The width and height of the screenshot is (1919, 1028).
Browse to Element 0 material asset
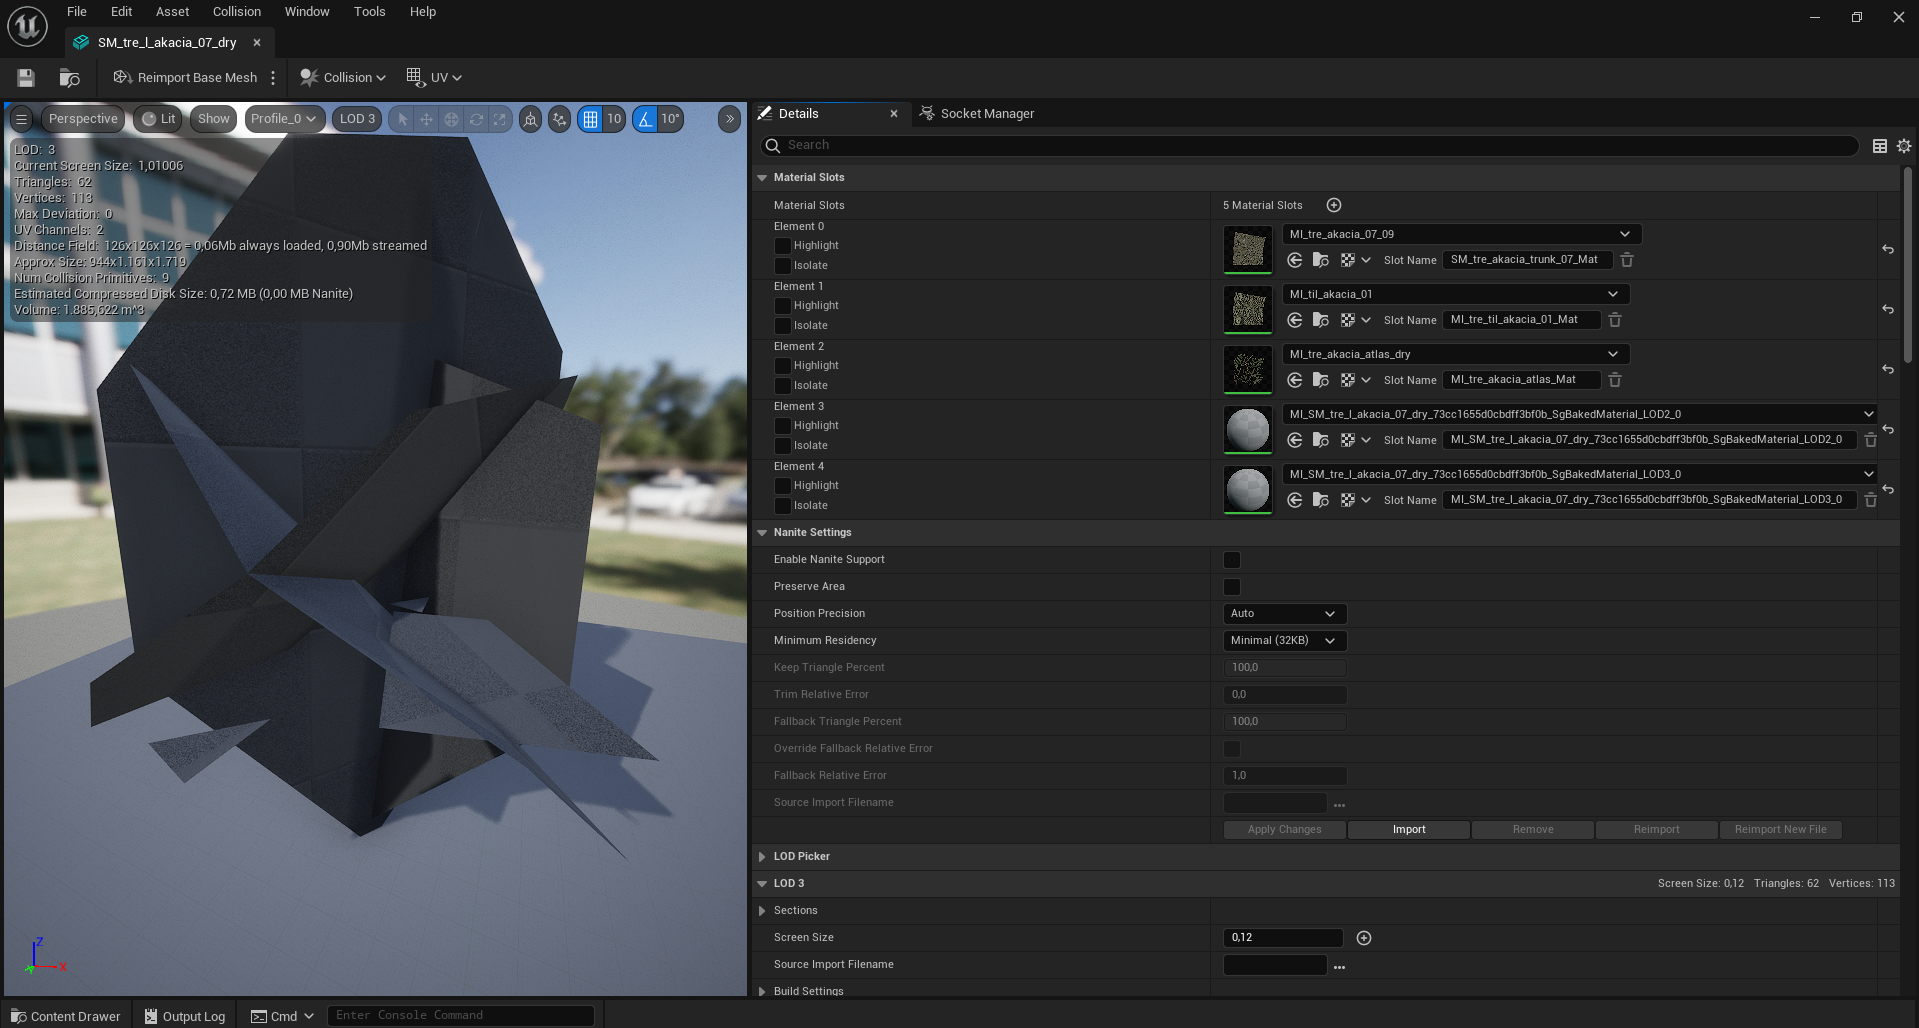click(1321, 260)
